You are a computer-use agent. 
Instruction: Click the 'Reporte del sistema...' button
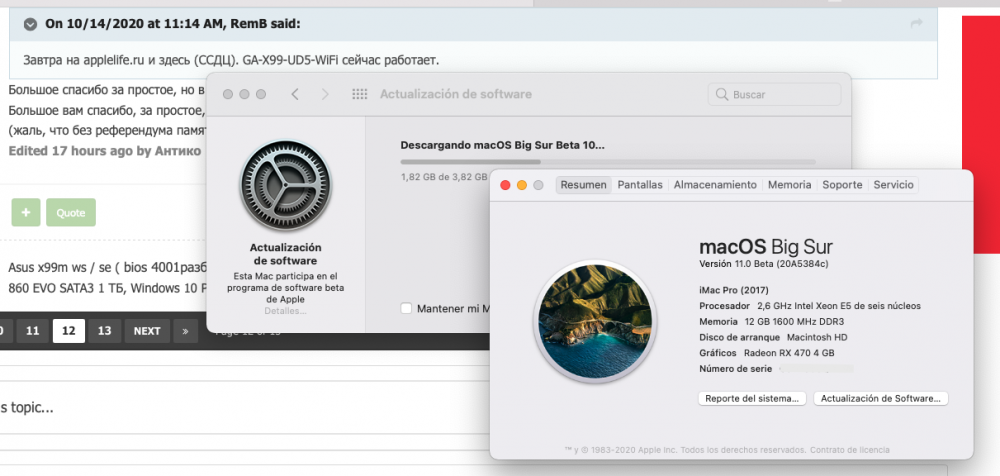(753, 398)
